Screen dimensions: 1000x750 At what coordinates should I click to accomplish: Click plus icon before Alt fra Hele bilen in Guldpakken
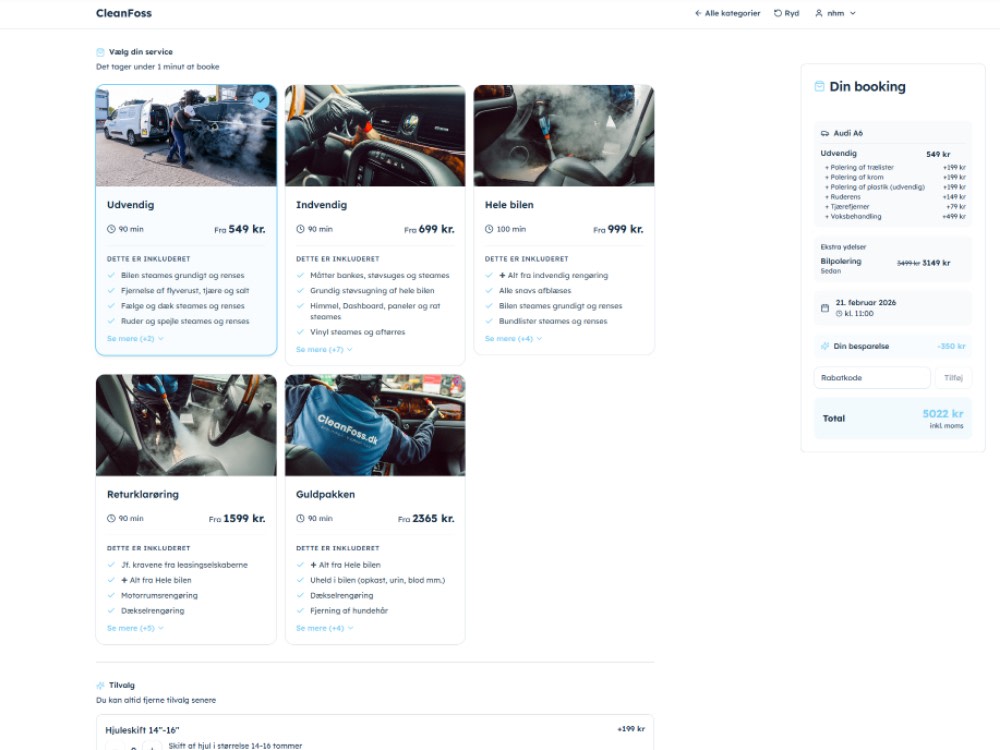tap(313, 565)
